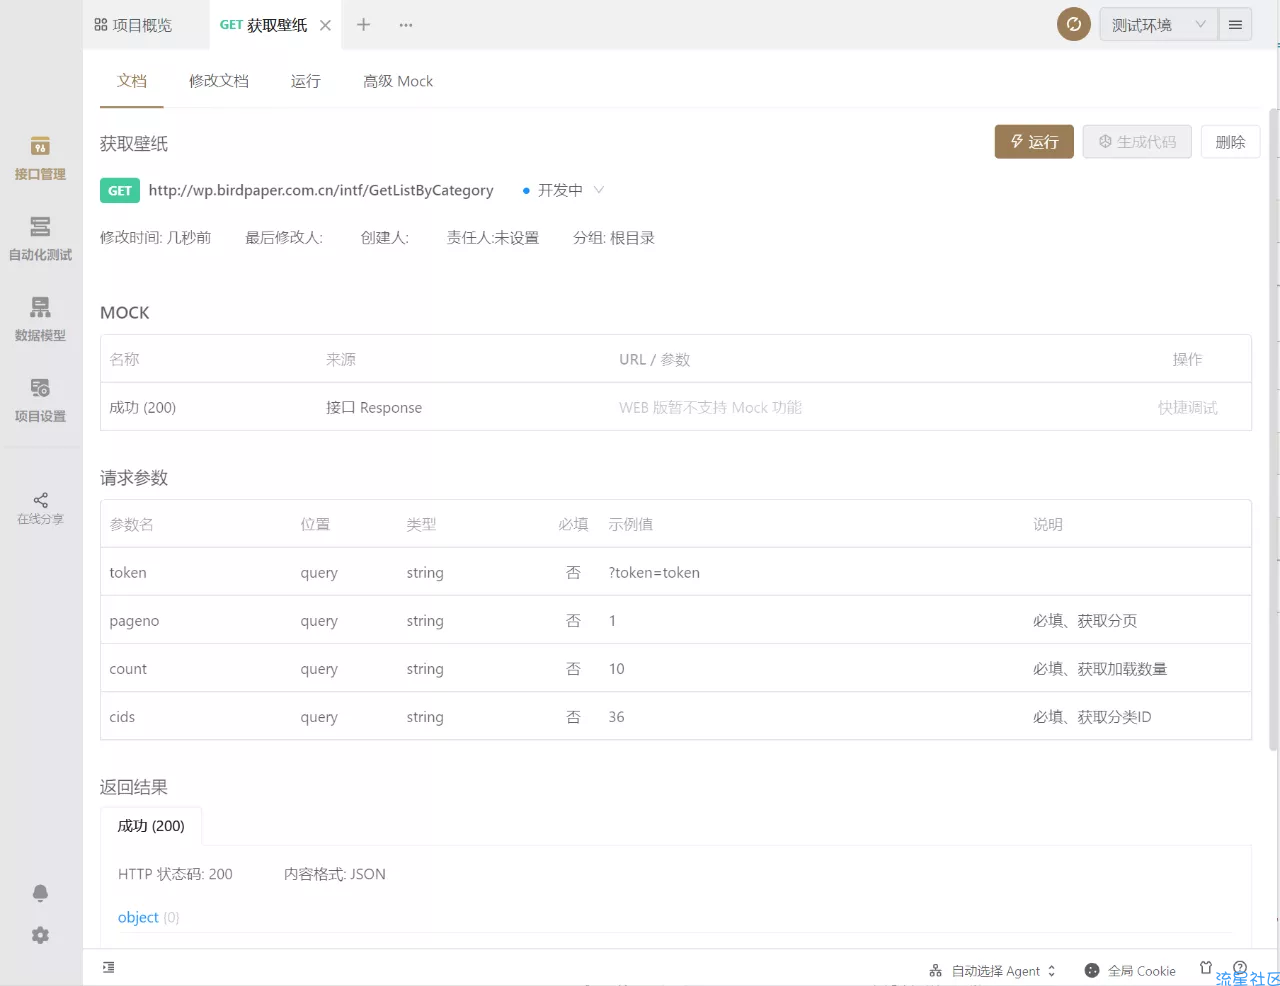Add a new tab with the plus icon
Viewport: 1280px width, 986px height.
[364, 25]
